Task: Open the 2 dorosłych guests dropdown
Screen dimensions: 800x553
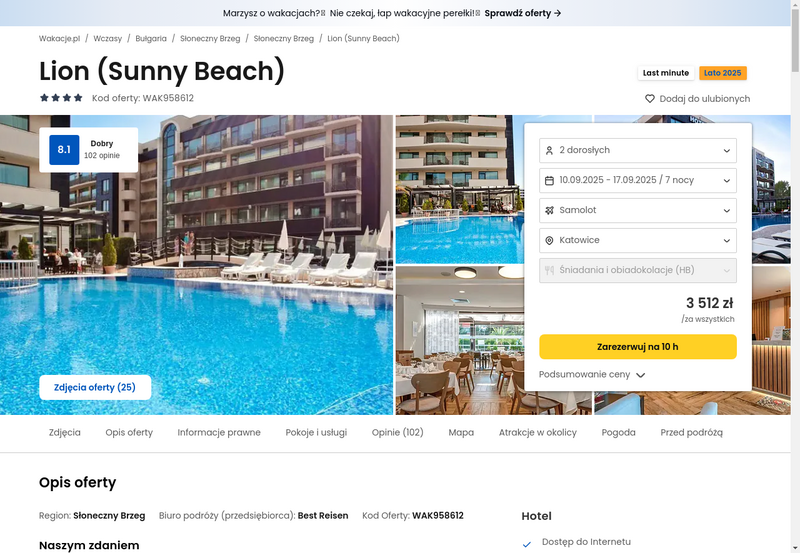Action: pos(638,150)
